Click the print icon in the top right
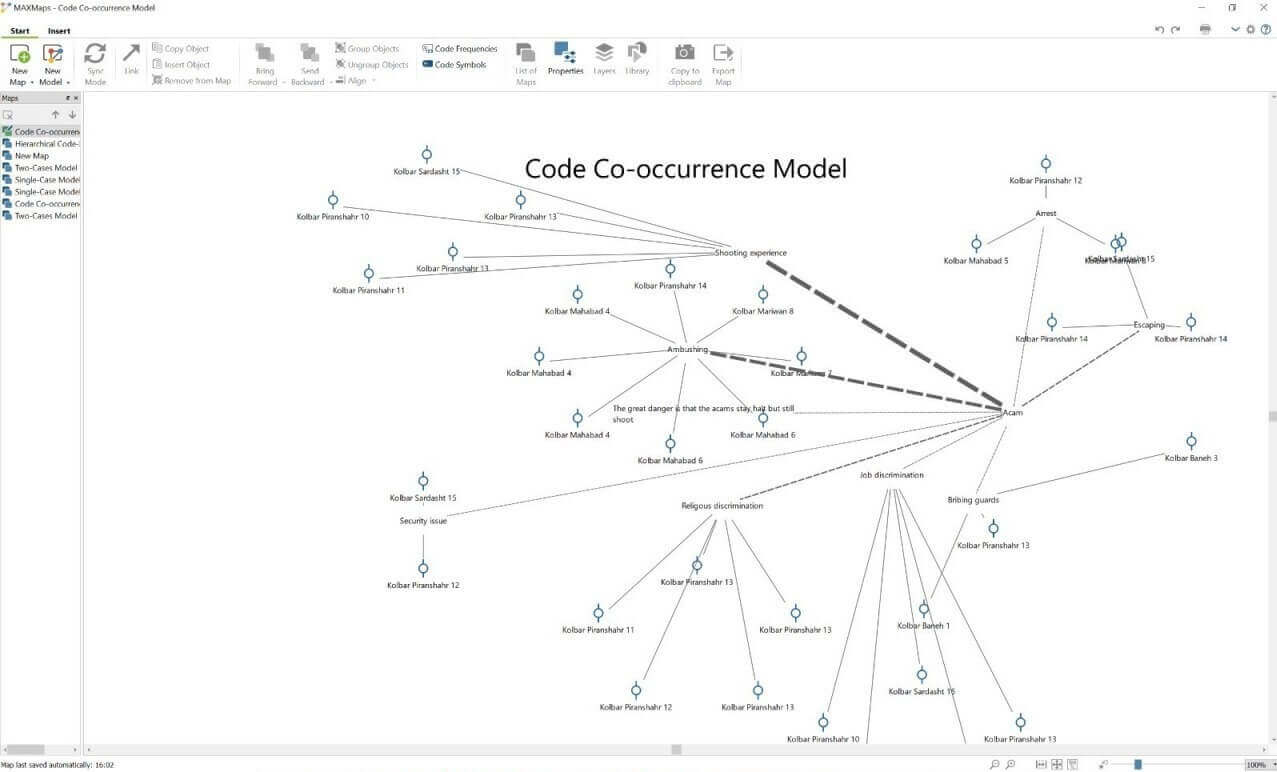1277x772 pixels. coord(1205,30)
